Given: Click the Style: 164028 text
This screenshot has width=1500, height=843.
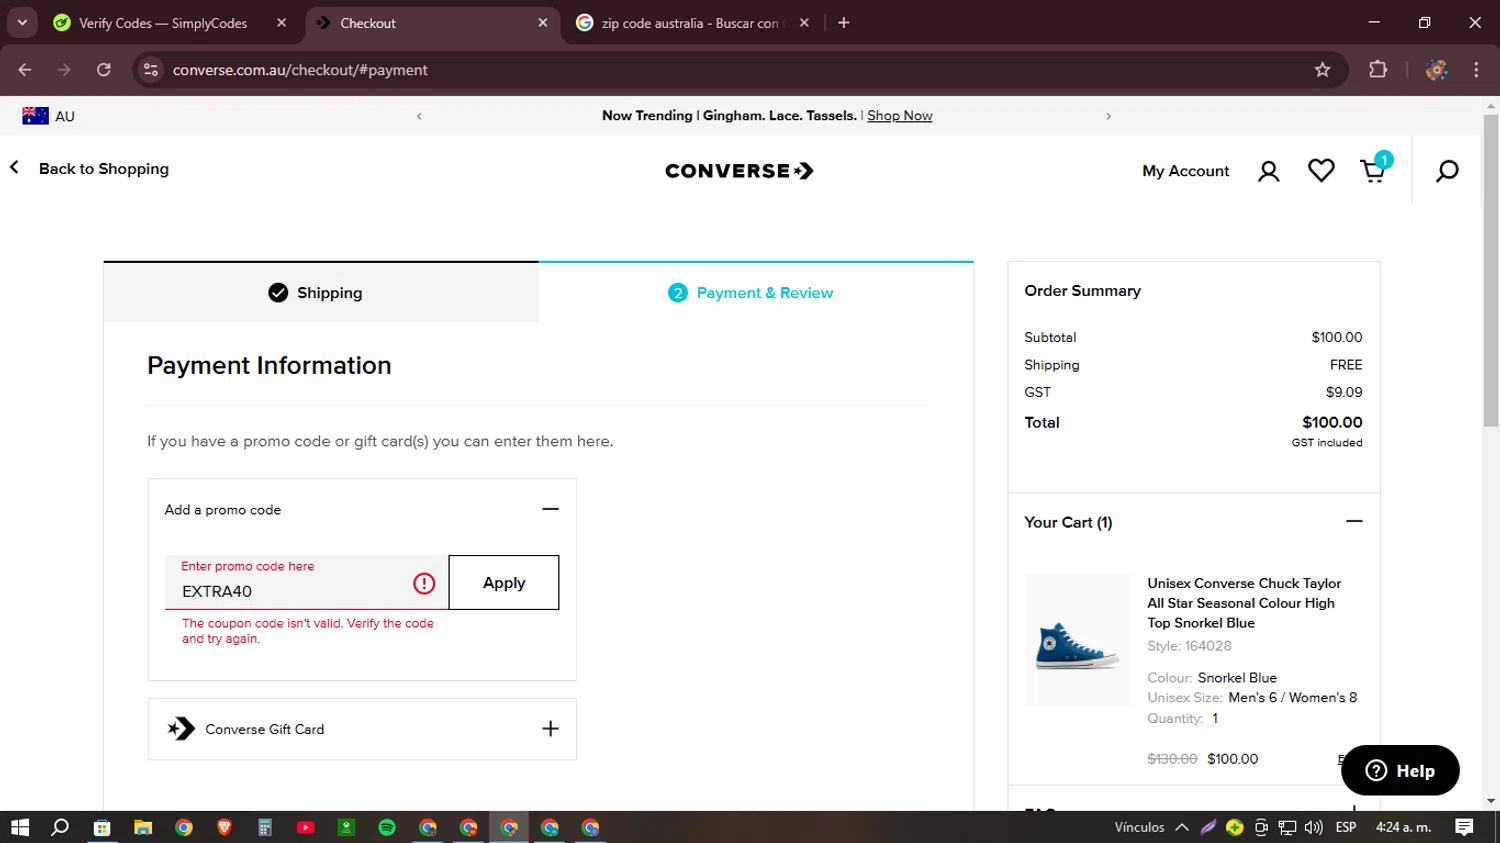Looking at the screenshot, I should [x=1189, y=646].
